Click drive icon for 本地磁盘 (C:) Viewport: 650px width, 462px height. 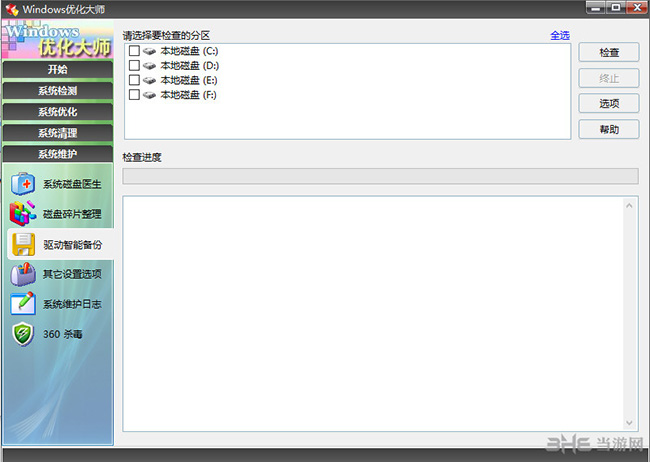(x=149, y=51)
